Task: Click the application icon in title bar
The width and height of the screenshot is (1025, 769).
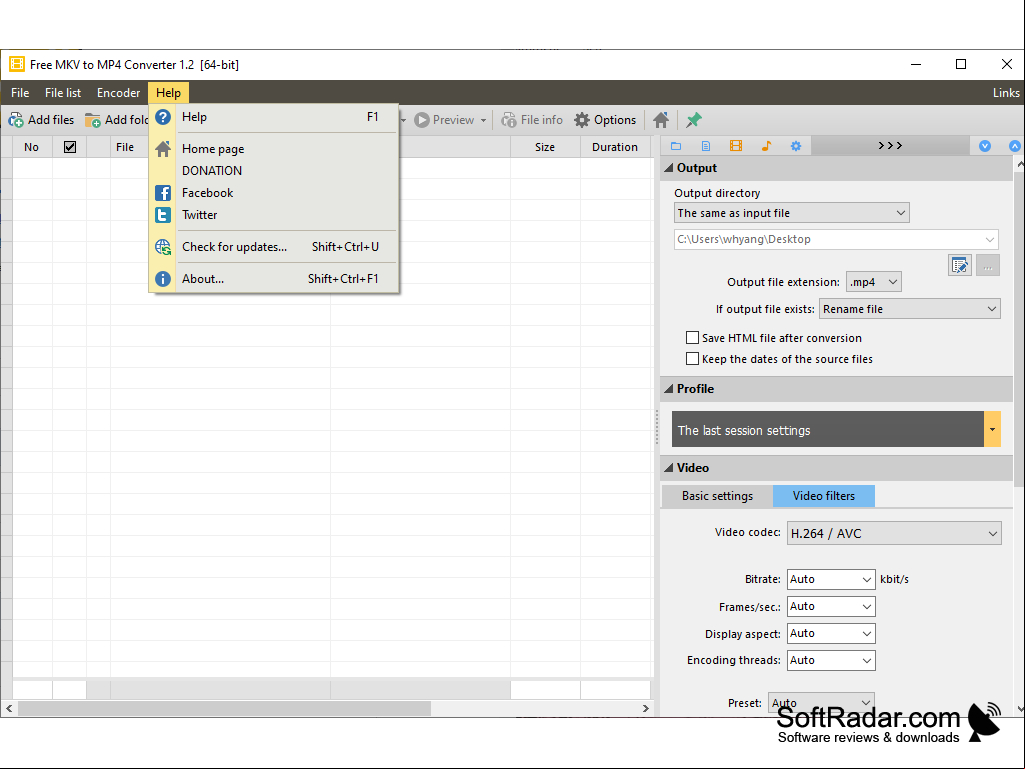Action: (x=17, y=64)
